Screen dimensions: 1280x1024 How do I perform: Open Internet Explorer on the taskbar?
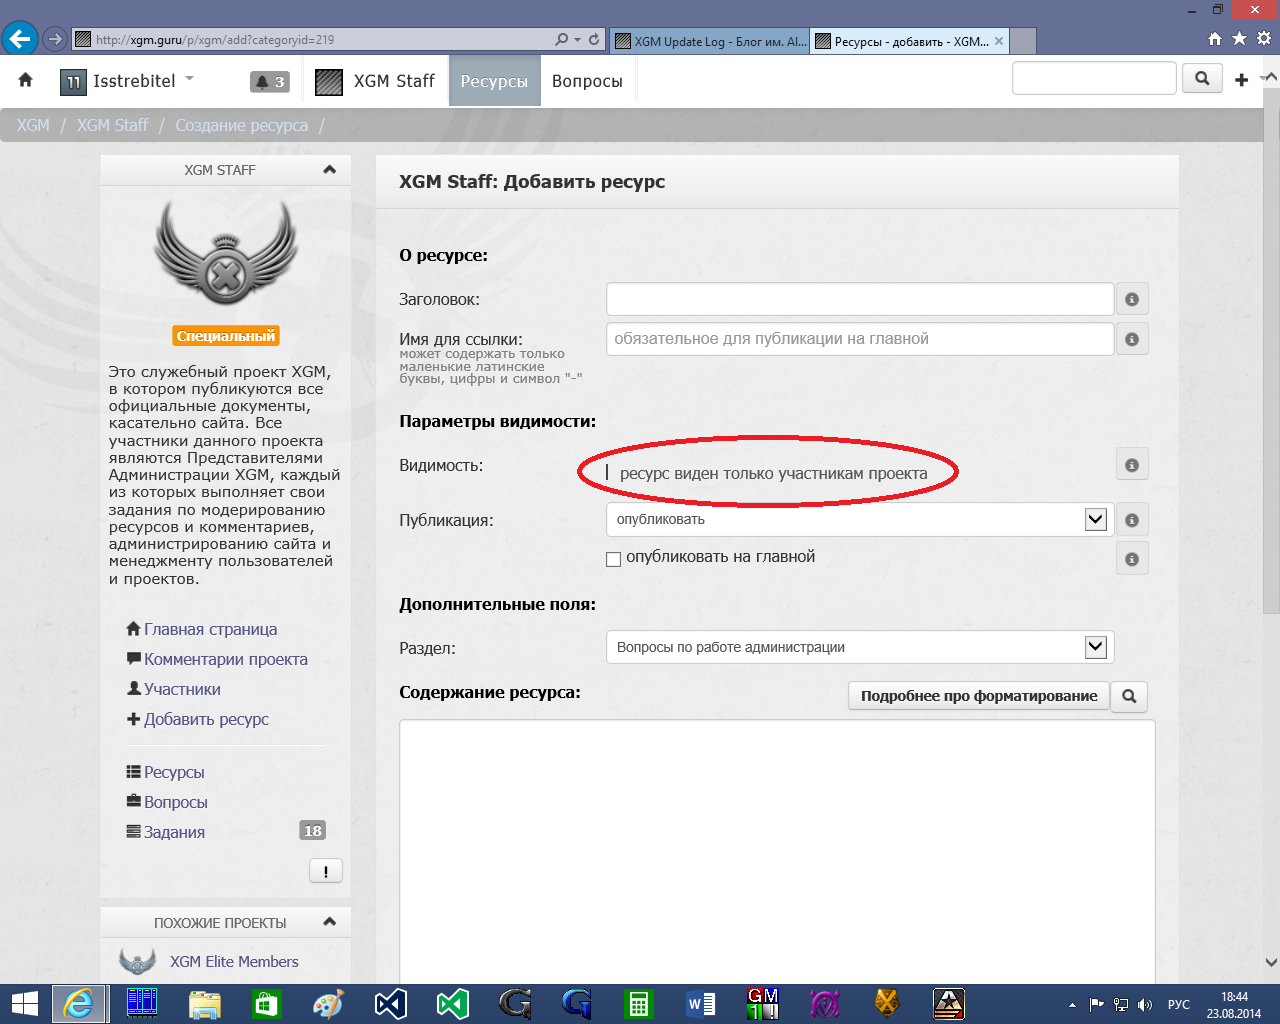click(x=78, y=1003)
